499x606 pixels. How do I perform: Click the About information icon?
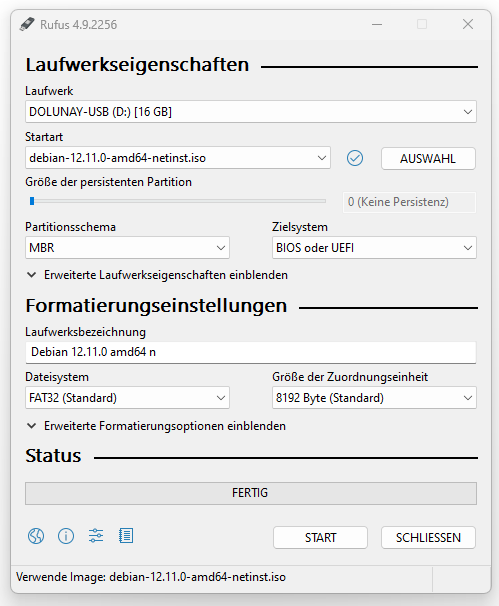tap(66, 536)
